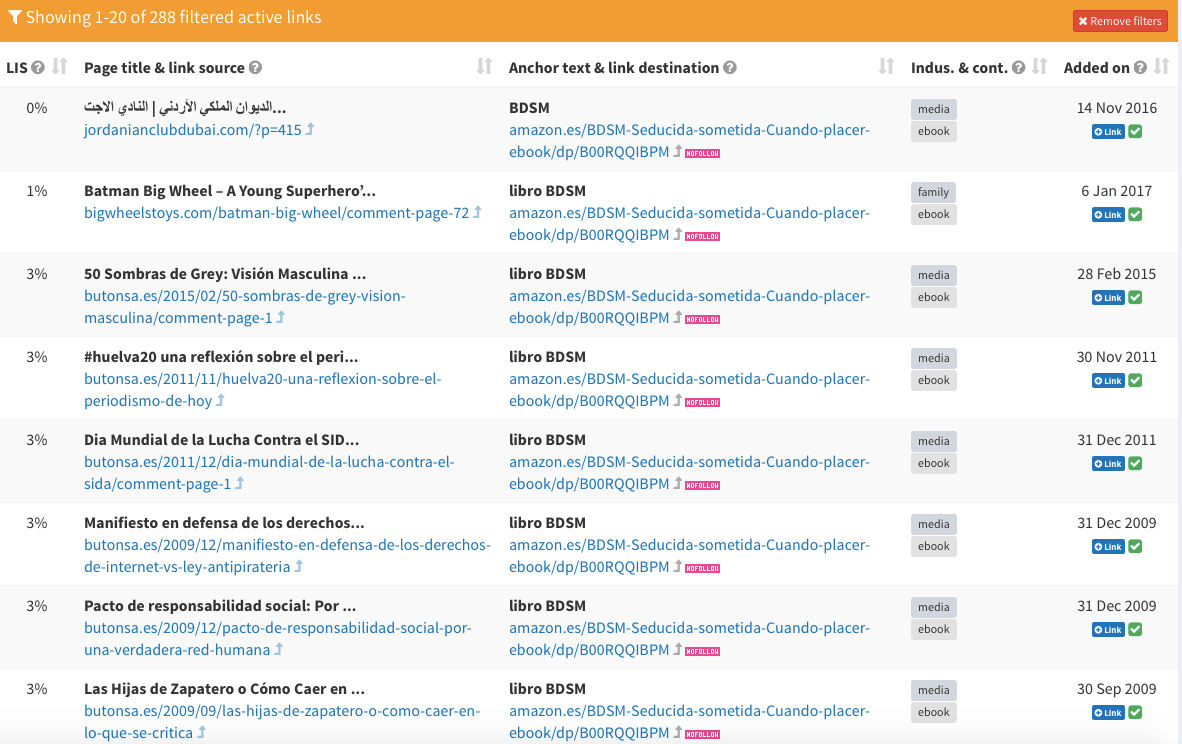The height and width of the screenshot is (744, 1182).
Task: Open external link icon for bigwheelstoys.com source
Action: click(x=477, y=213)
